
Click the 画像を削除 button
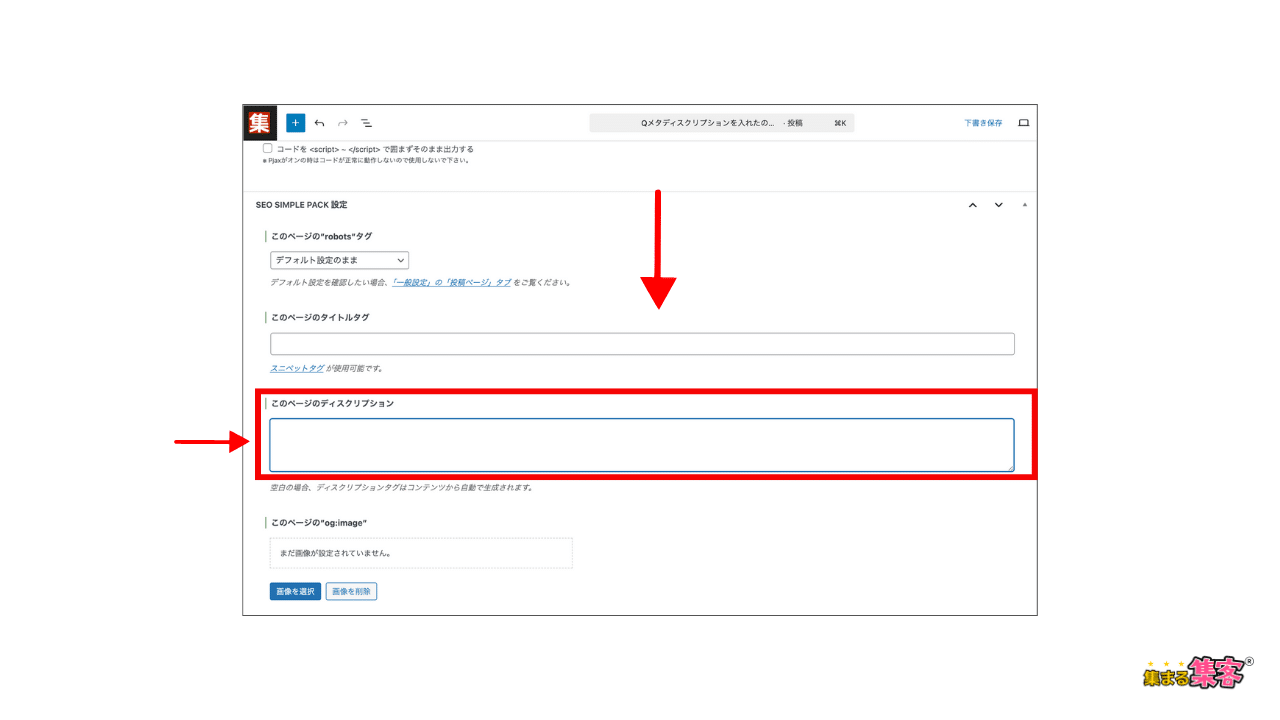[351, 592]
